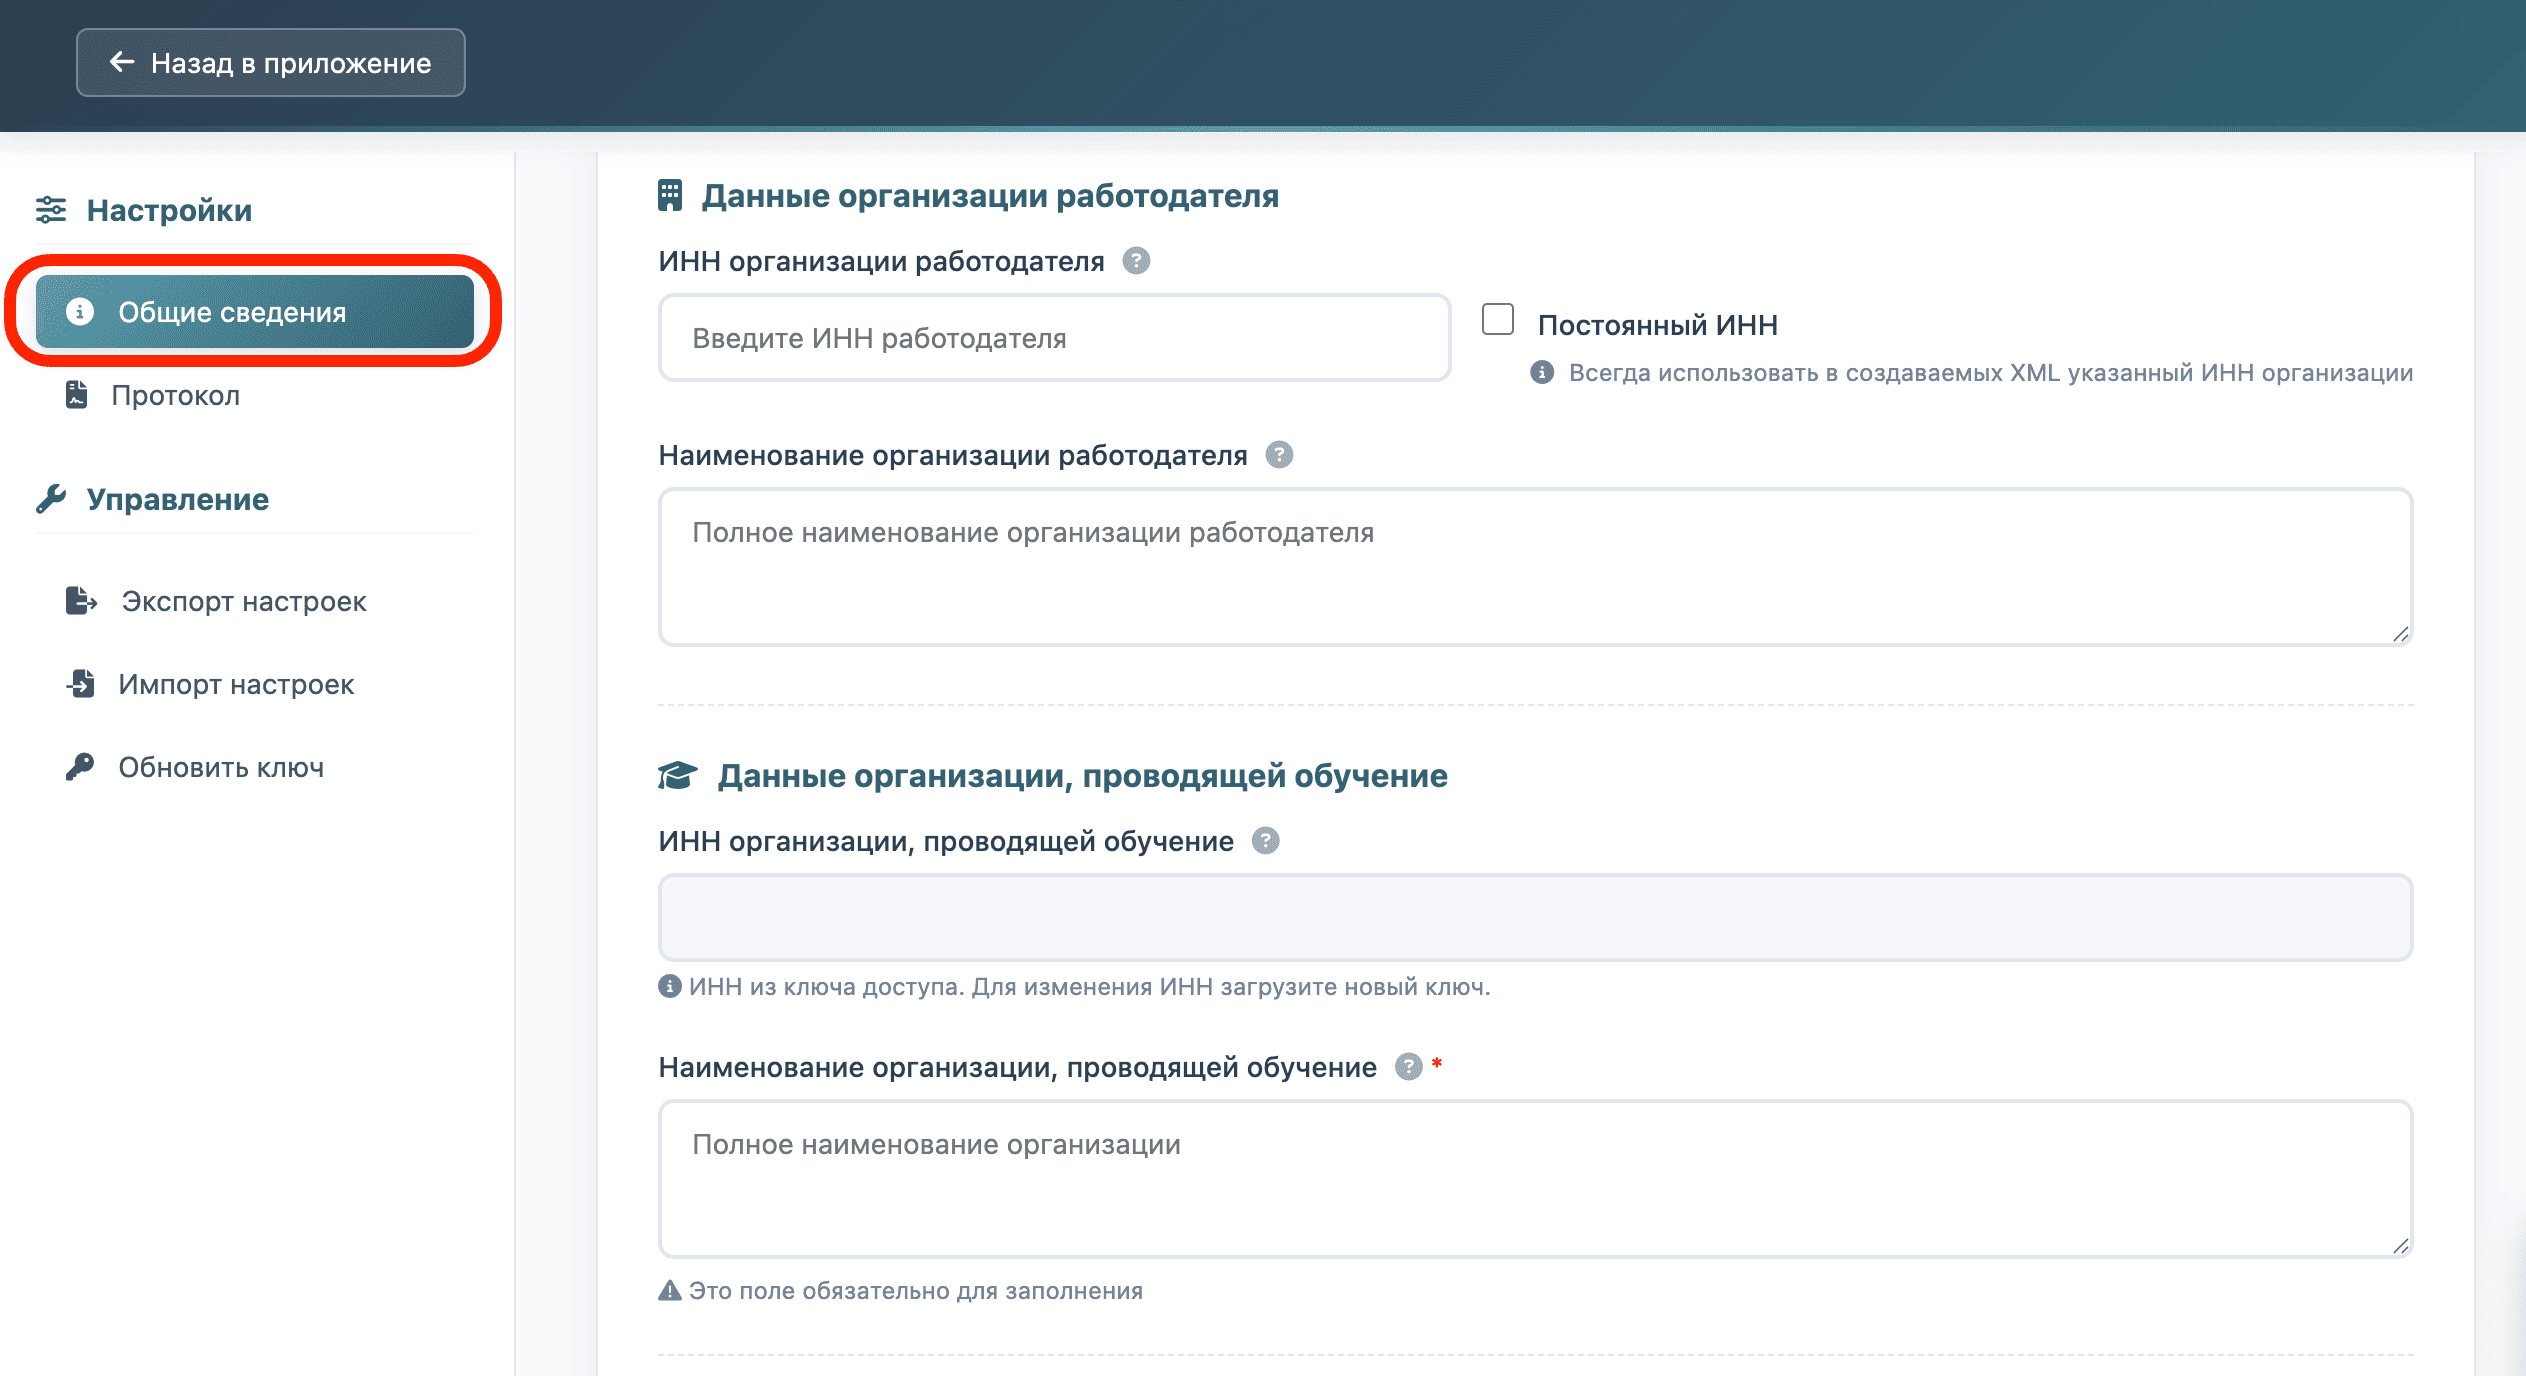
Task: Focus the ИНН работодателя input field
Action: (1054, 338)
